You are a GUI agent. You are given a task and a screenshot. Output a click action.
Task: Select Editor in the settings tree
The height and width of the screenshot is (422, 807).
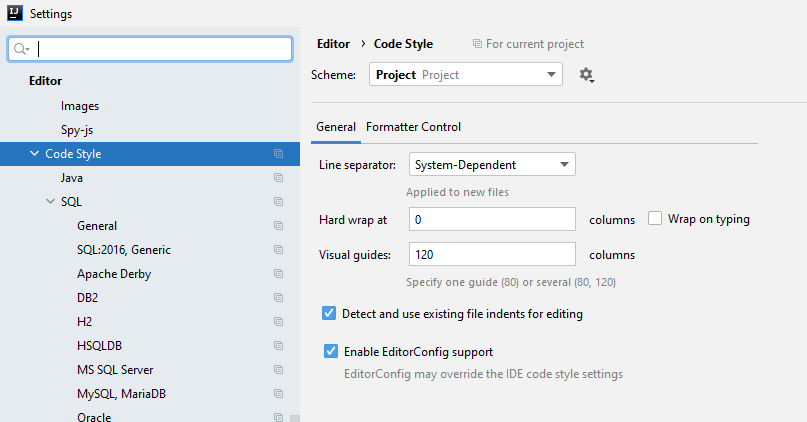point(45,81)
